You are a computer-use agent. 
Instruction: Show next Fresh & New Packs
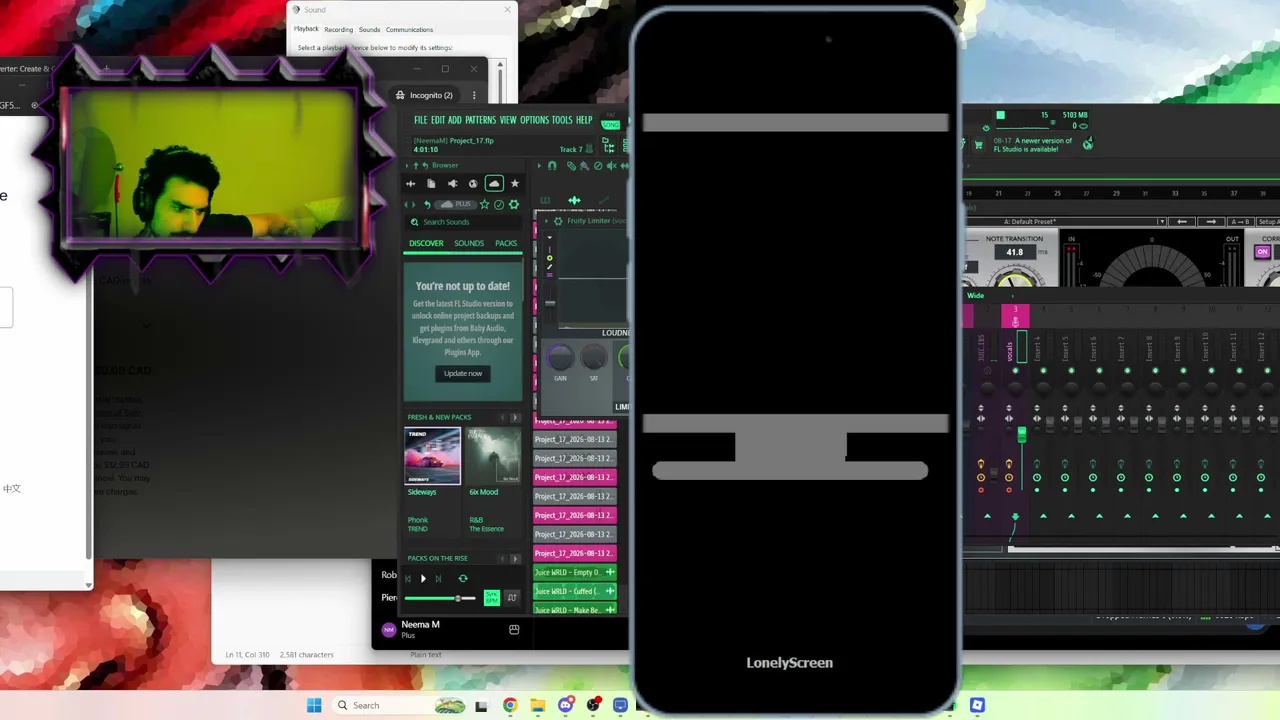tap(515, 417)
